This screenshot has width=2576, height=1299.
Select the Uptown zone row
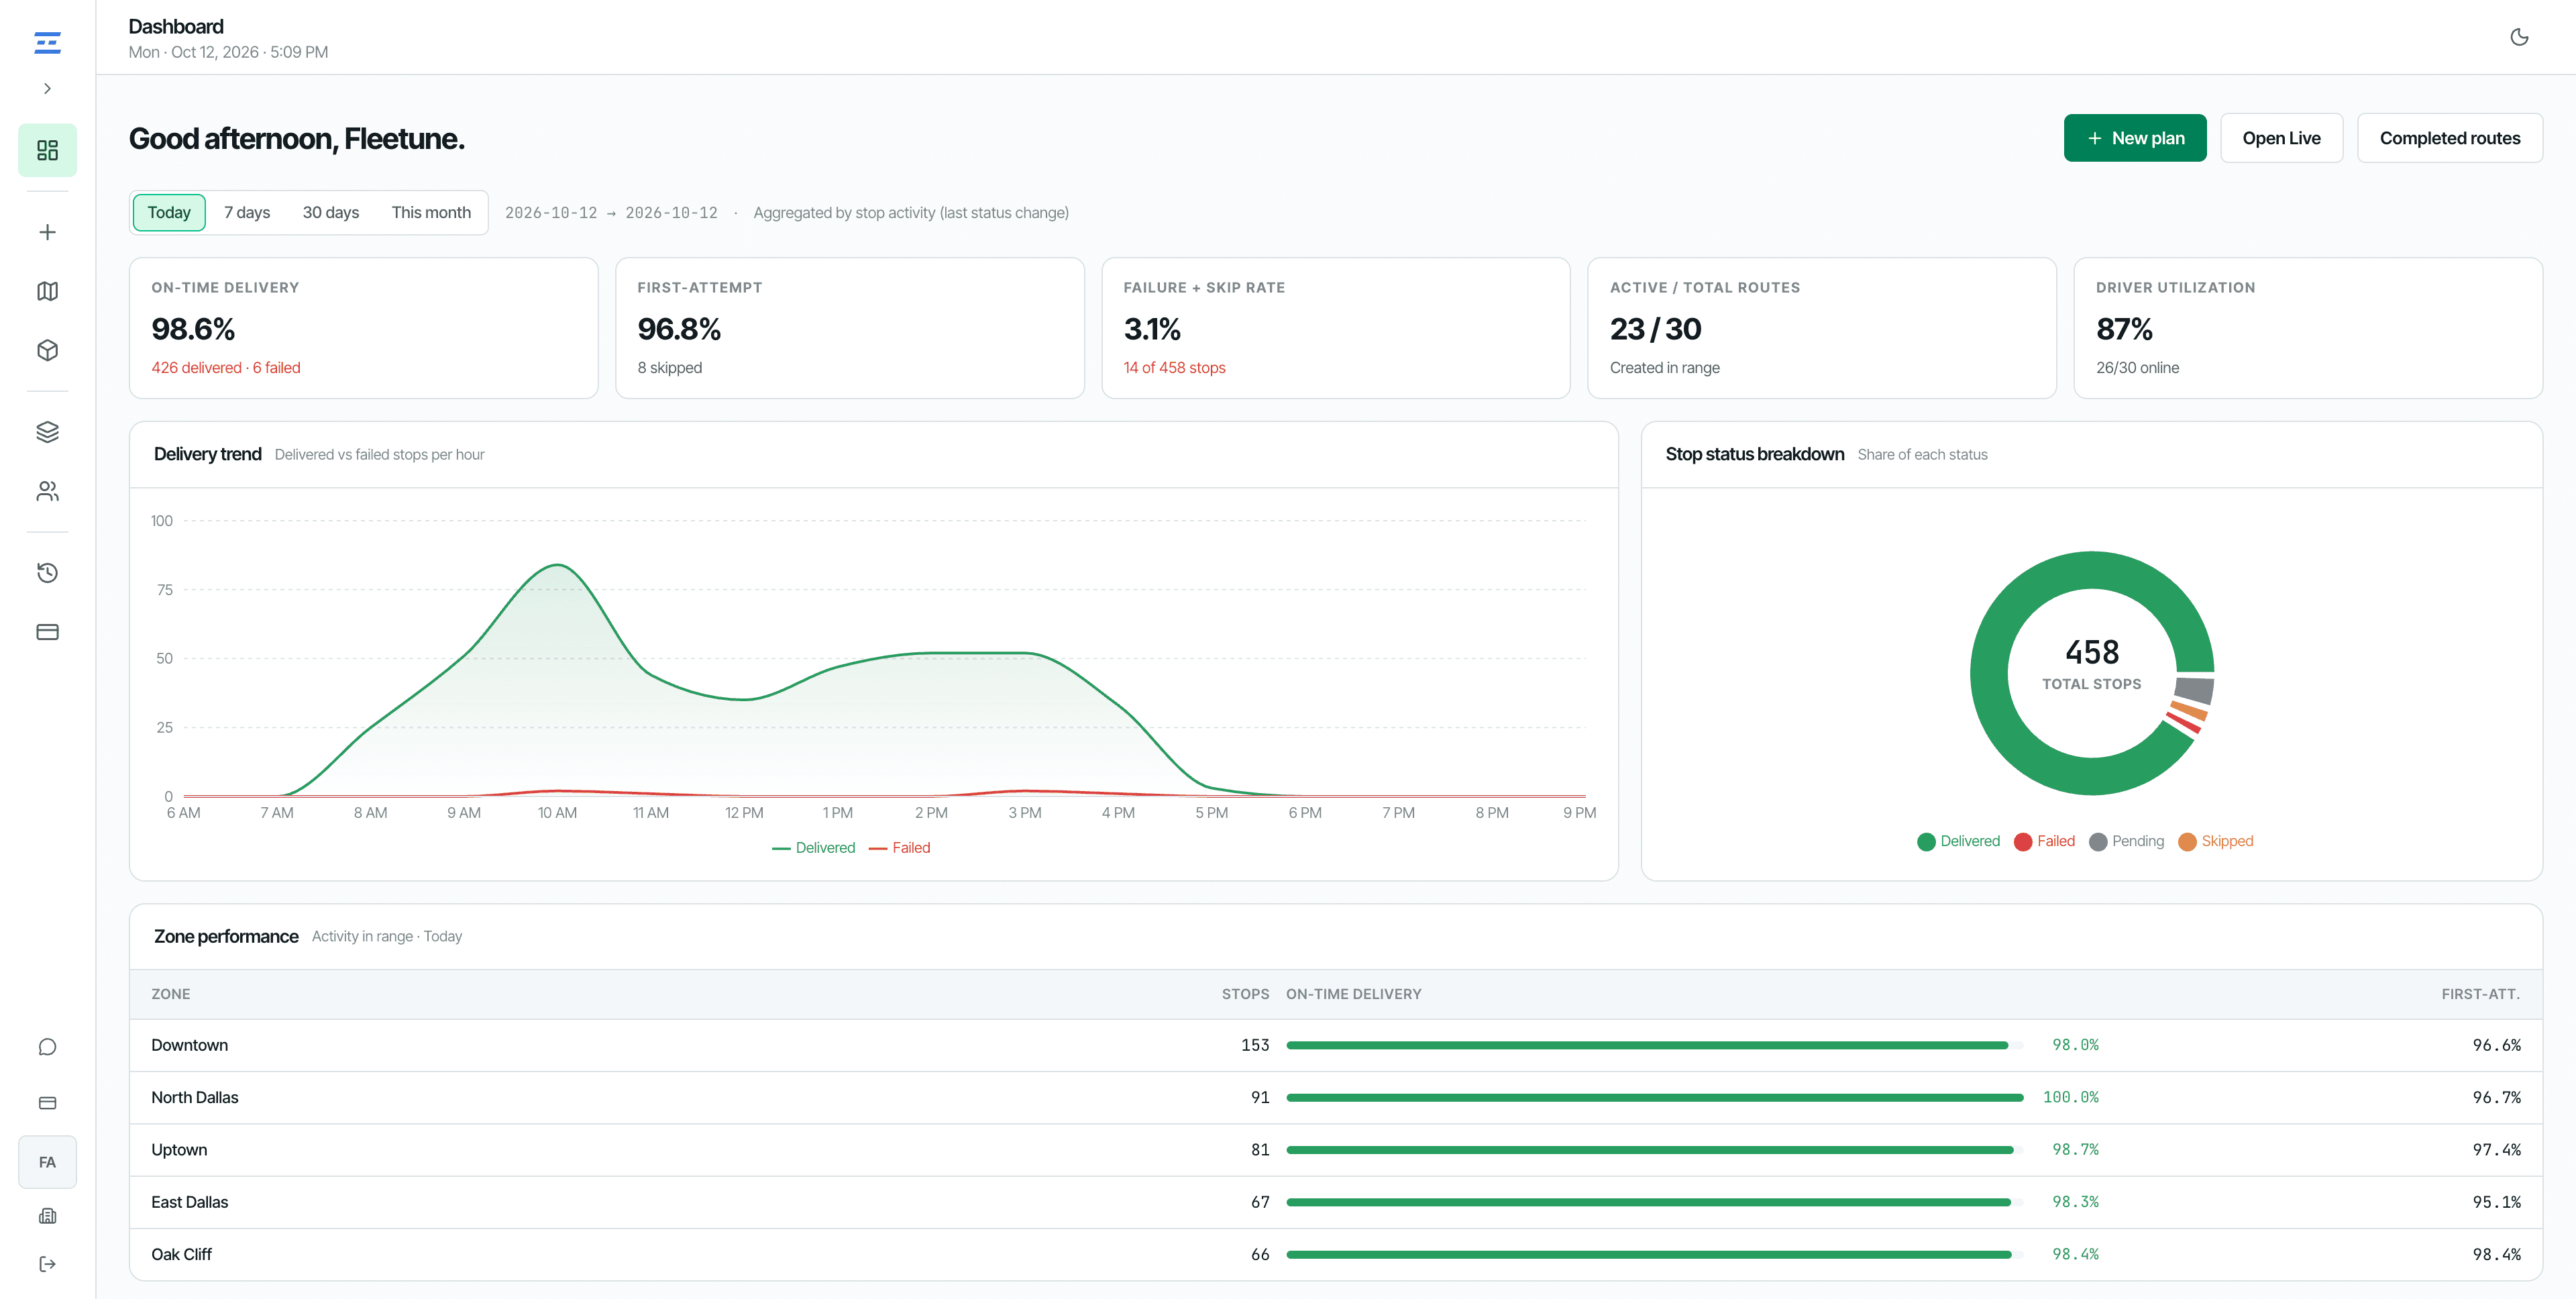(x=1336, y=1150)
